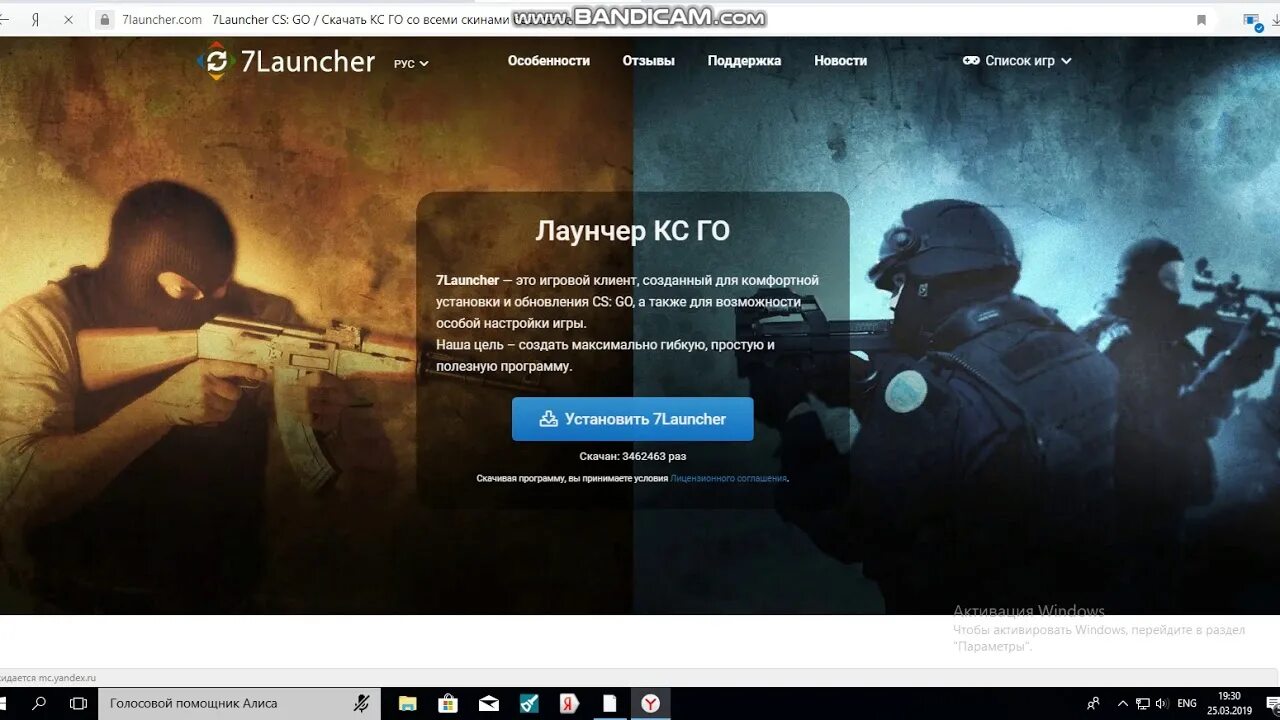Click the Скачан: 3462463 раз text
1280x720 pixels.
point(633,456)
